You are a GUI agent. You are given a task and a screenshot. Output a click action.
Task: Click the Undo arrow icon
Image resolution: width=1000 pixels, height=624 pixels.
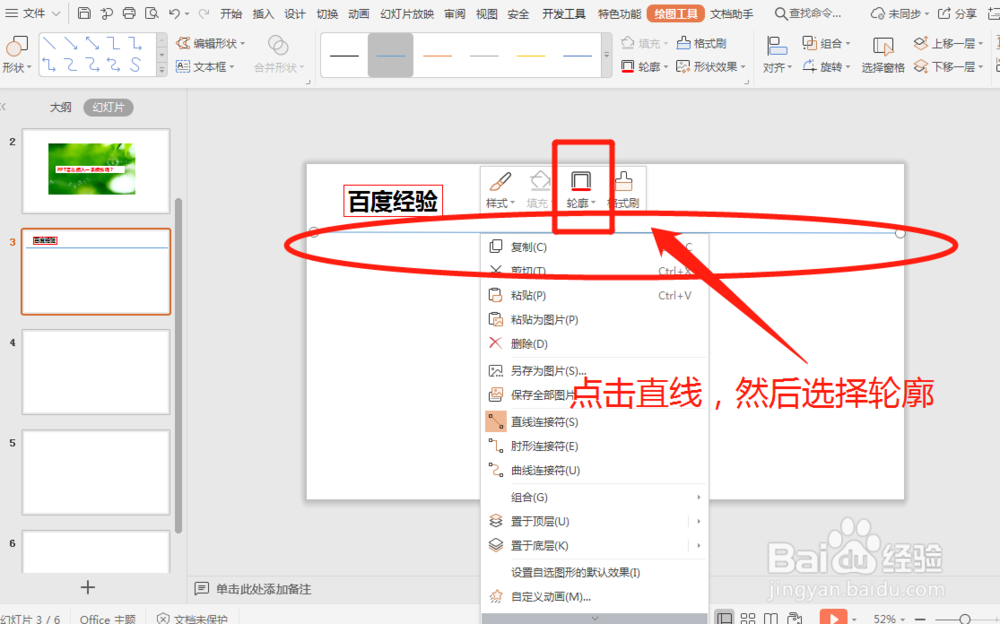pos(174,13)
